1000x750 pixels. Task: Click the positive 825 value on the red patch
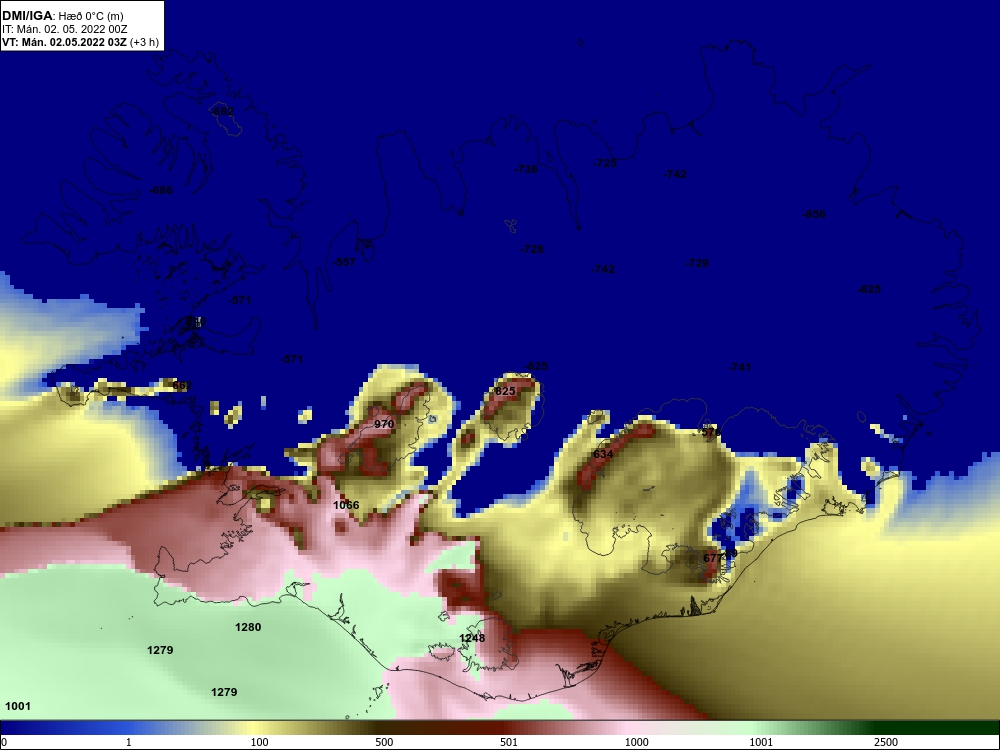point(505,391)
